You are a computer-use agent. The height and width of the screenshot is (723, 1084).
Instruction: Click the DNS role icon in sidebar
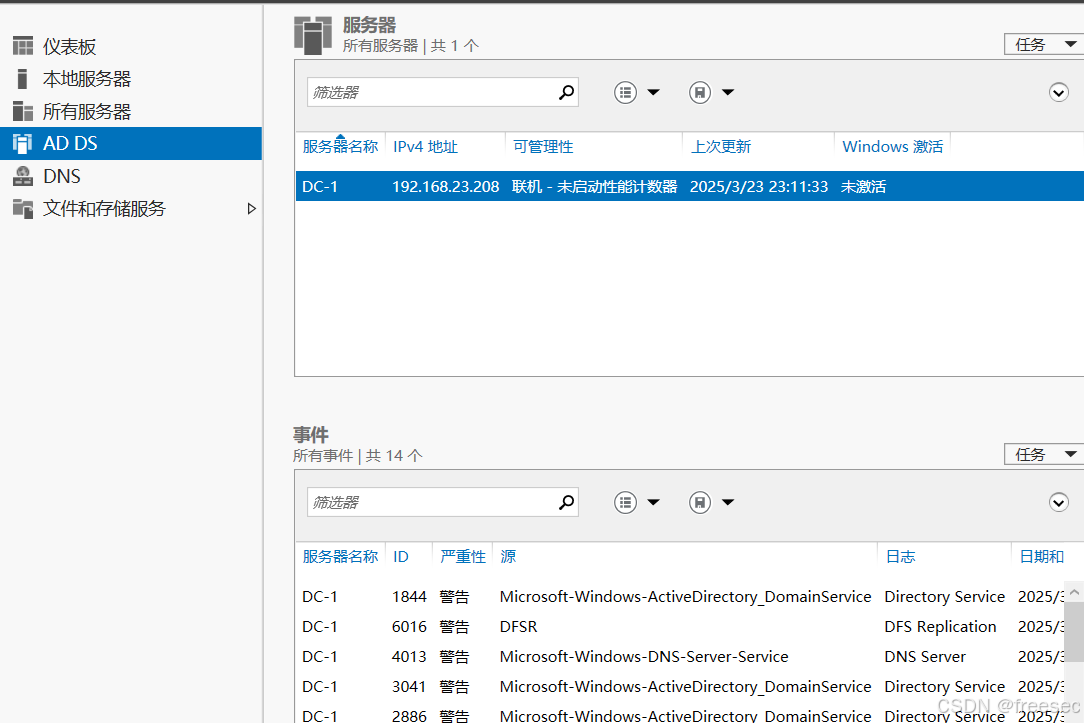(x=23, y=176)
